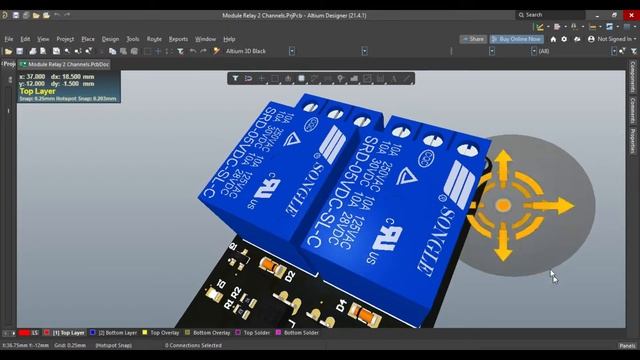Open the Reports menu
This screenshot has height=360, width=640.
click(178, 39)
